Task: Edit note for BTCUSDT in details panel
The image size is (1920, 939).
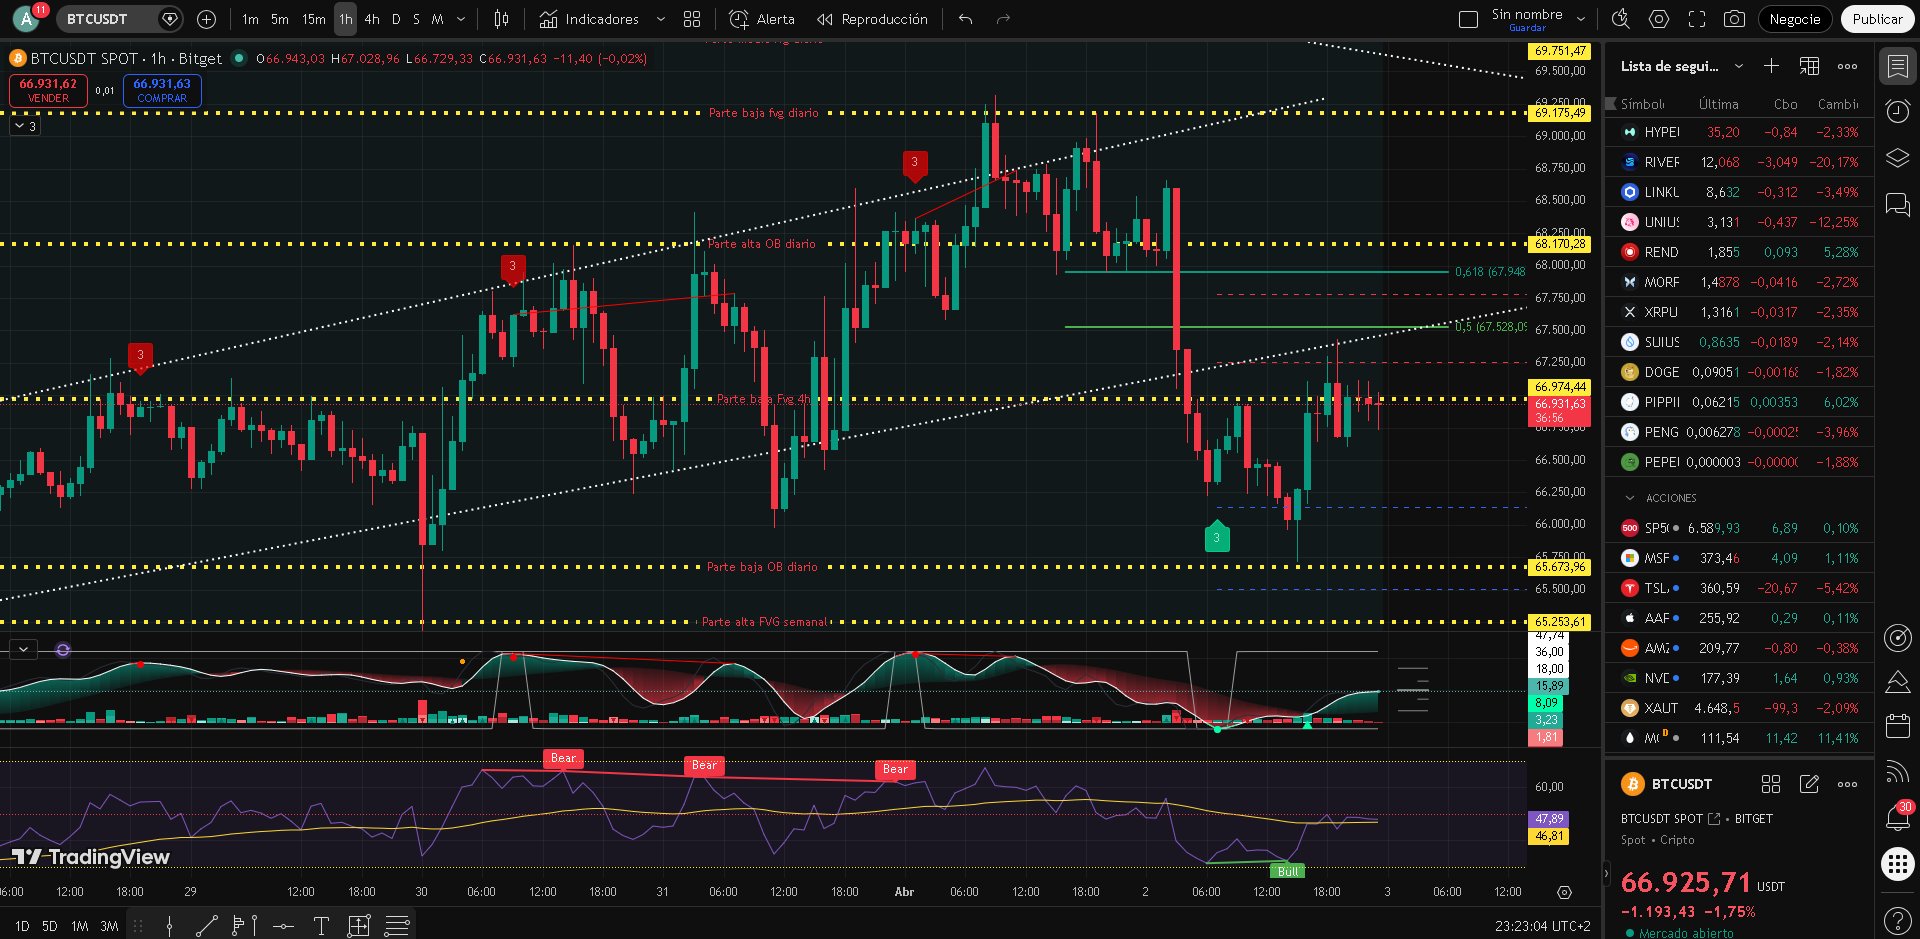Action: coord(1809,784)
